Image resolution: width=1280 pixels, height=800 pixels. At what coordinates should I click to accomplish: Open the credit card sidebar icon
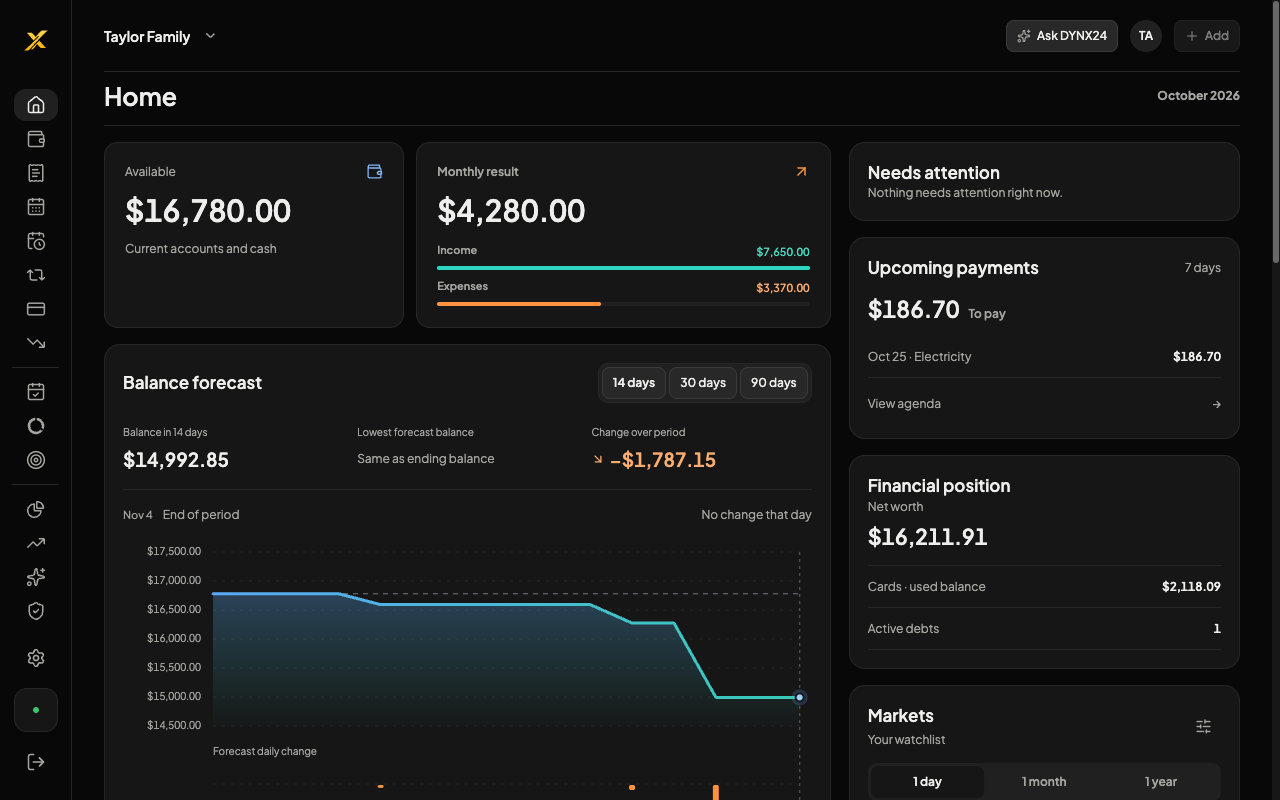pyautogui.click(x=36, y=309)
